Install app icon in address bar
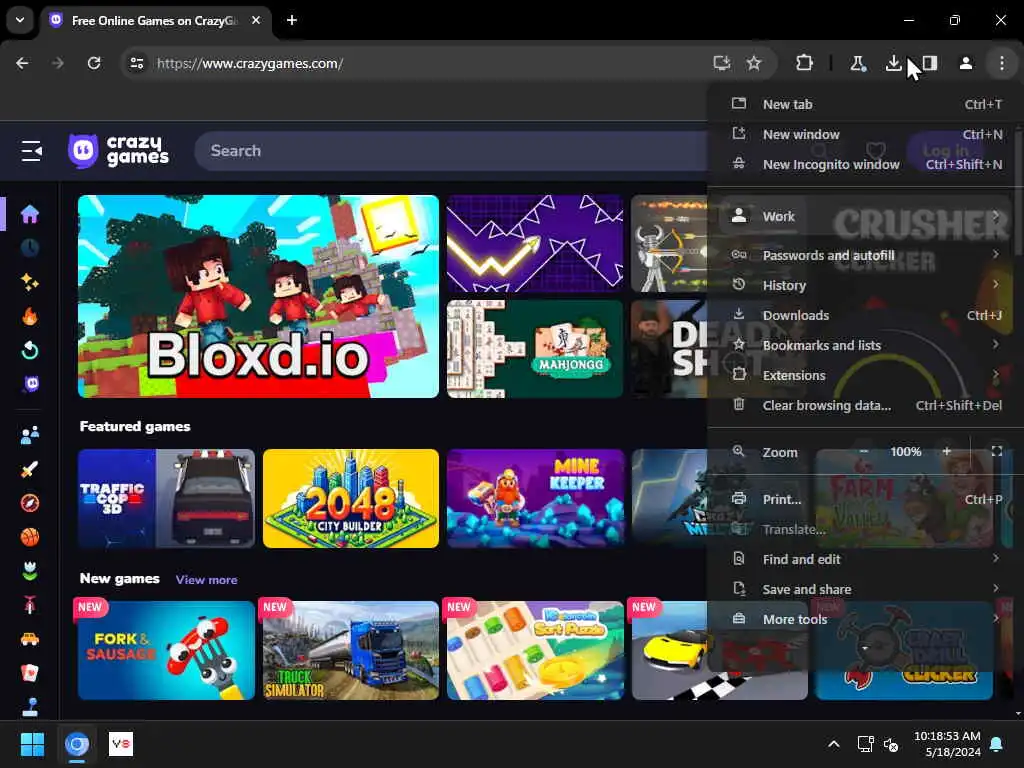Image resolution: width=1024 pixels, height=768 pixels. [722, 63]
